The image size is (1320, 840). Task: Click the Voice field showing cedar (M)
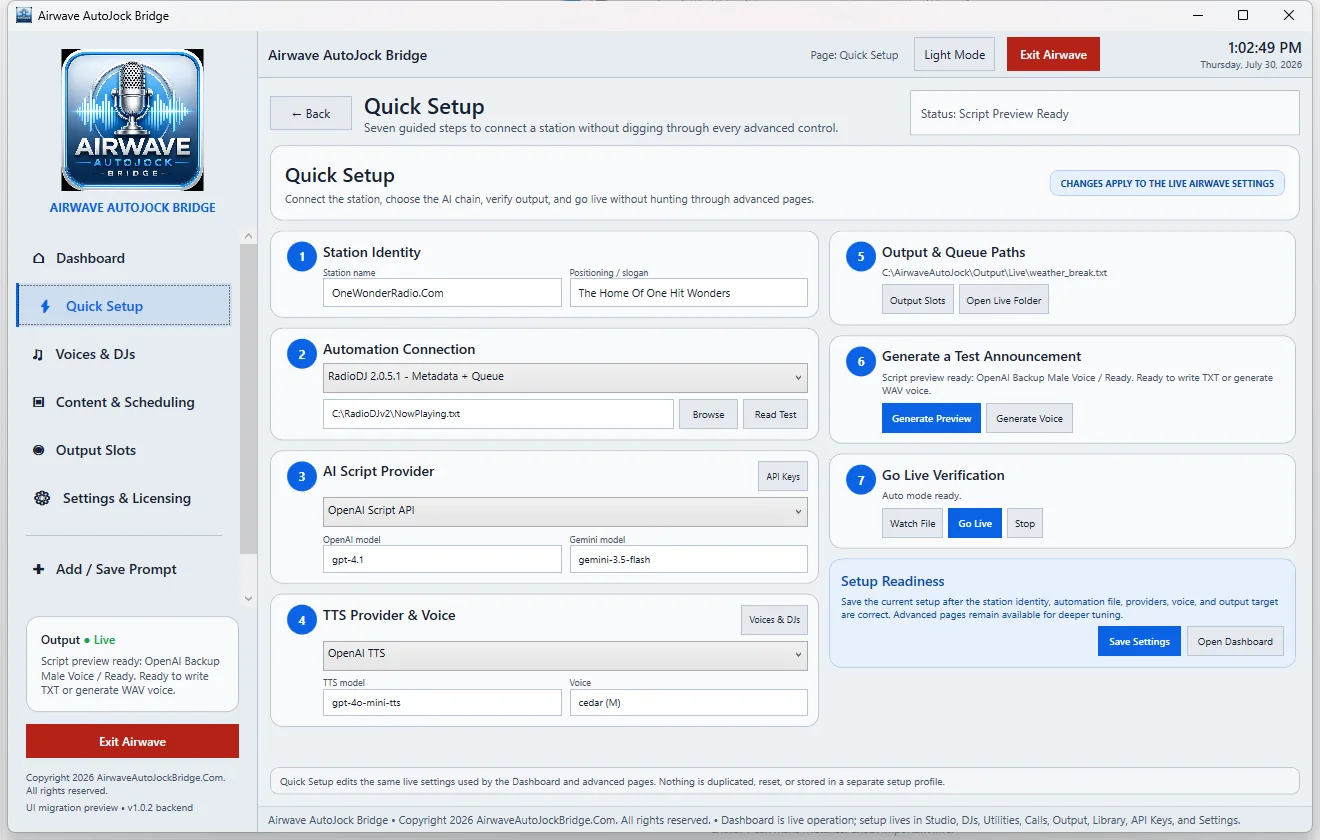tap(689, 702)
